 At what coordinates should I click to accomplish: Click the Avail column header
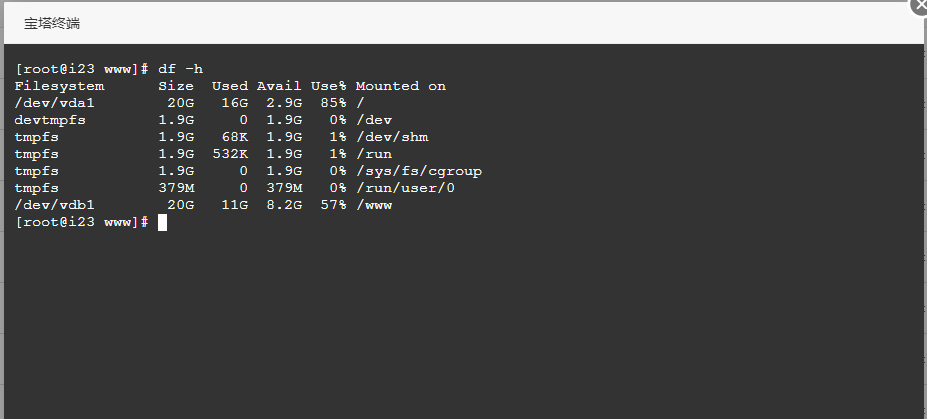click(279, 86)
